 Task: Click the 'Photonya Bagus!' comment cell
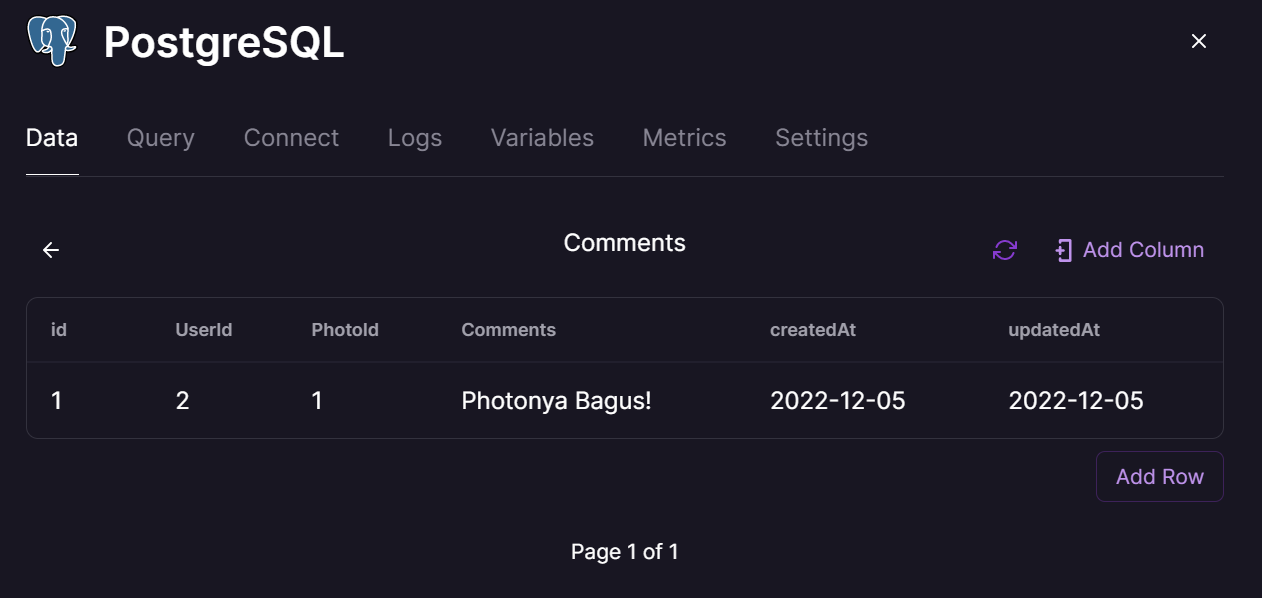(x=556, y=400)
